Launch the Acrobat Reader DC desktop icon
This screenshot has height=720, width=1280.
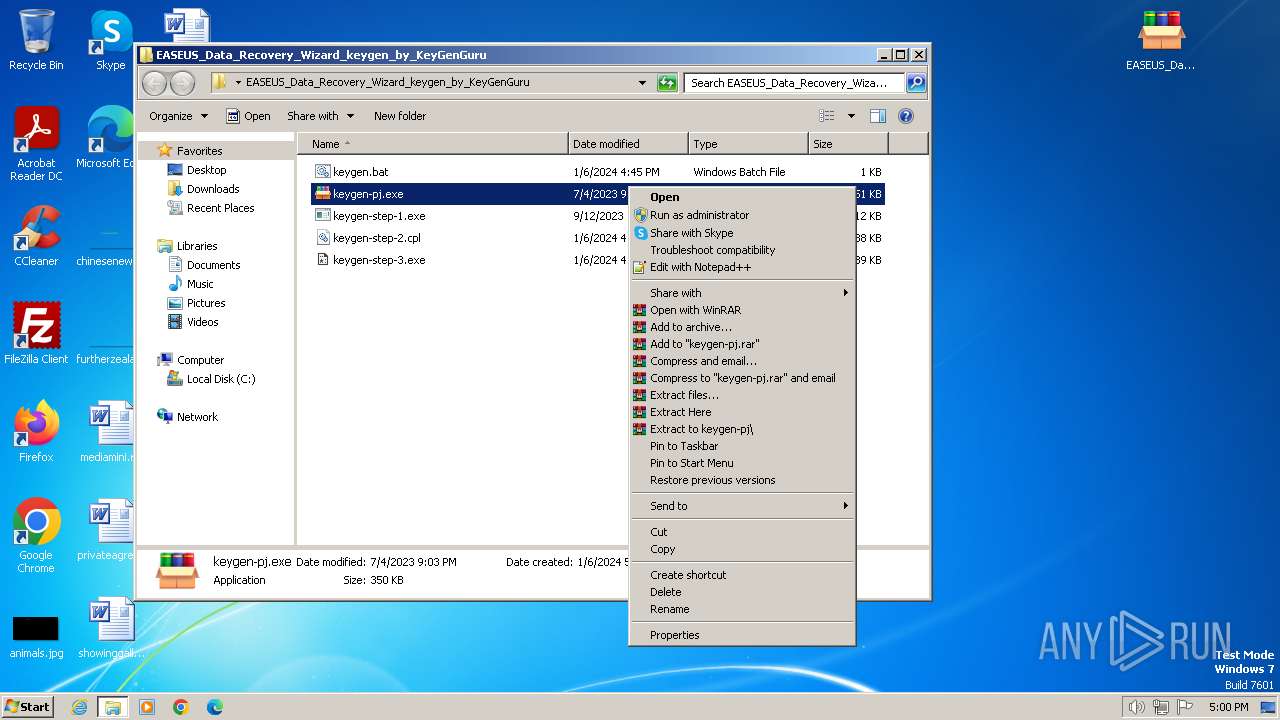point(36,144)
